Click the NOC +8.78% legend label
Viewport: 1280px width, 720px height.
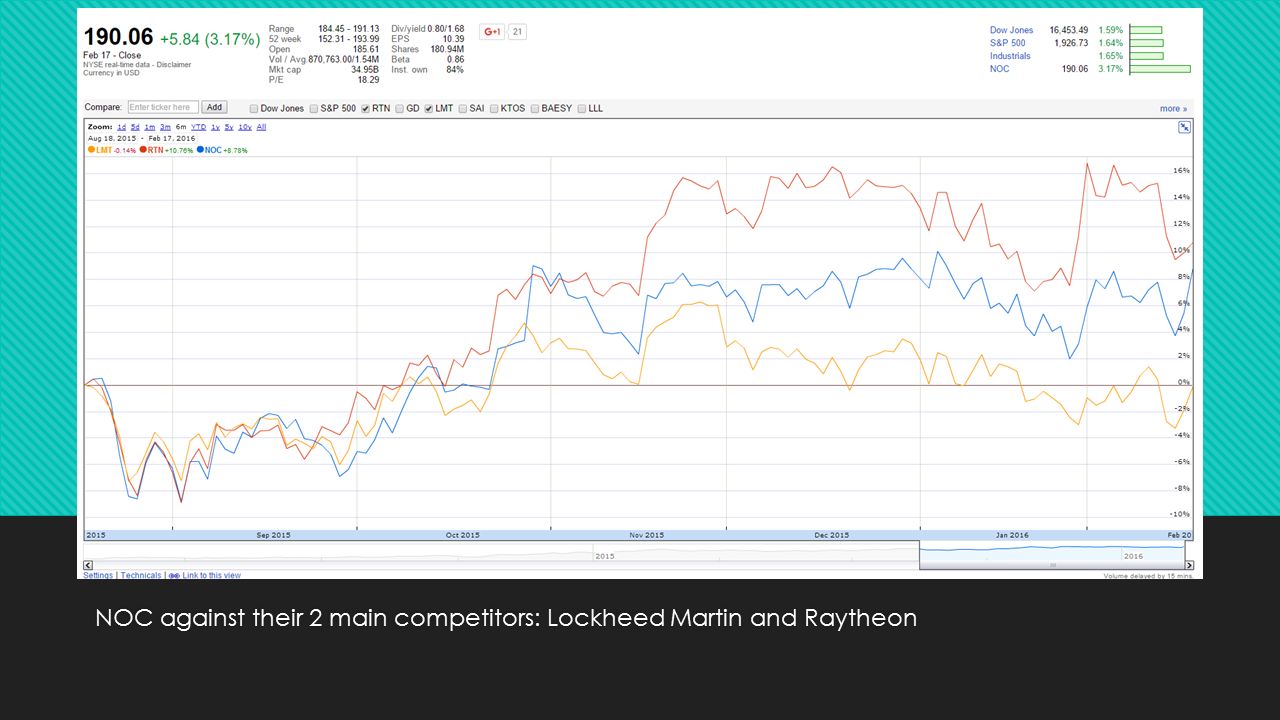tap(226, 150)
